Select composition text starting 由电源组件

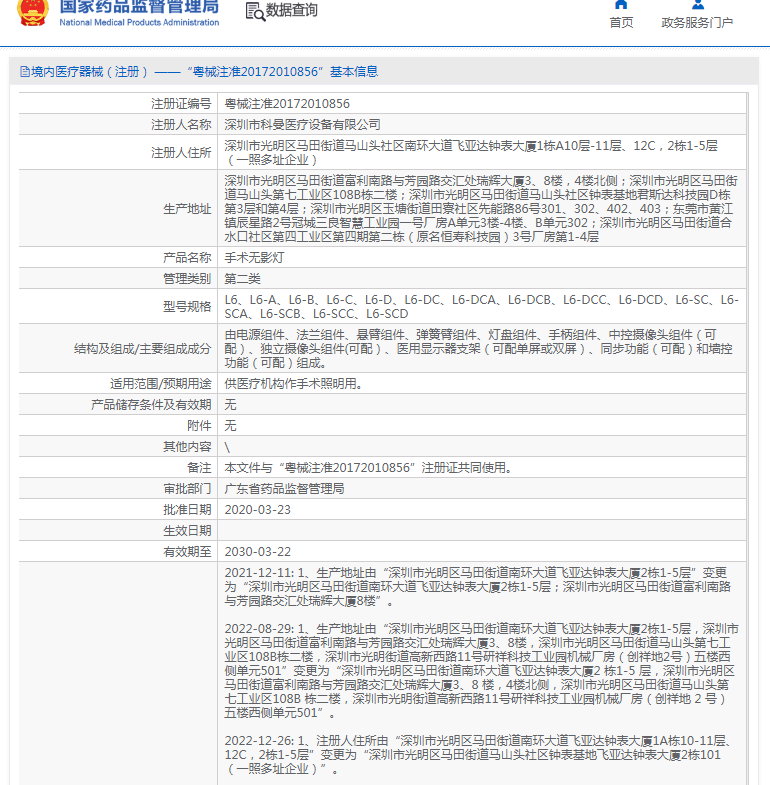click(x=479, y=349)
